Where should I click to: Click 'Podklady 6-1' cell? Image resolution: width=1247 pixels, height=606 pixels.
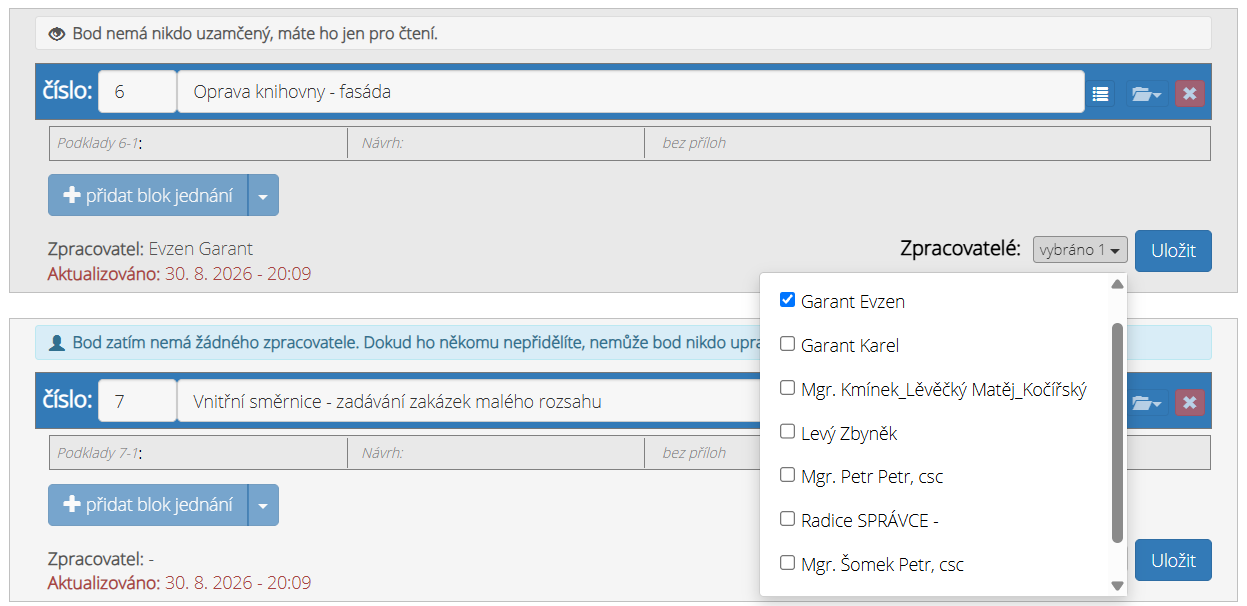coord(198,143)
